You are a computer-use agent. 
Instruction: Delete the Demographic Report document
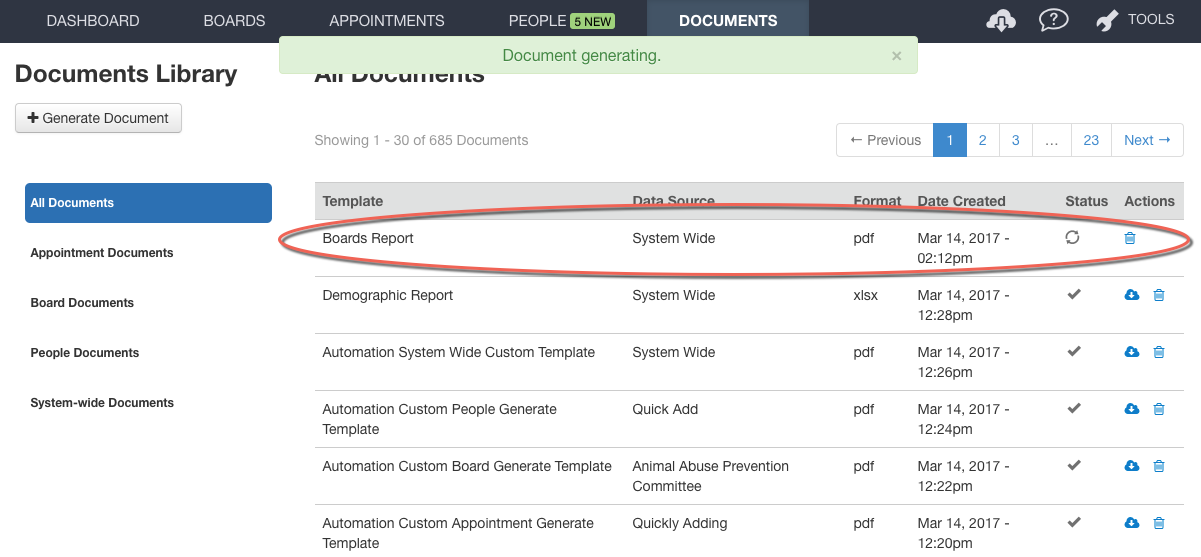click(1159, 295)
